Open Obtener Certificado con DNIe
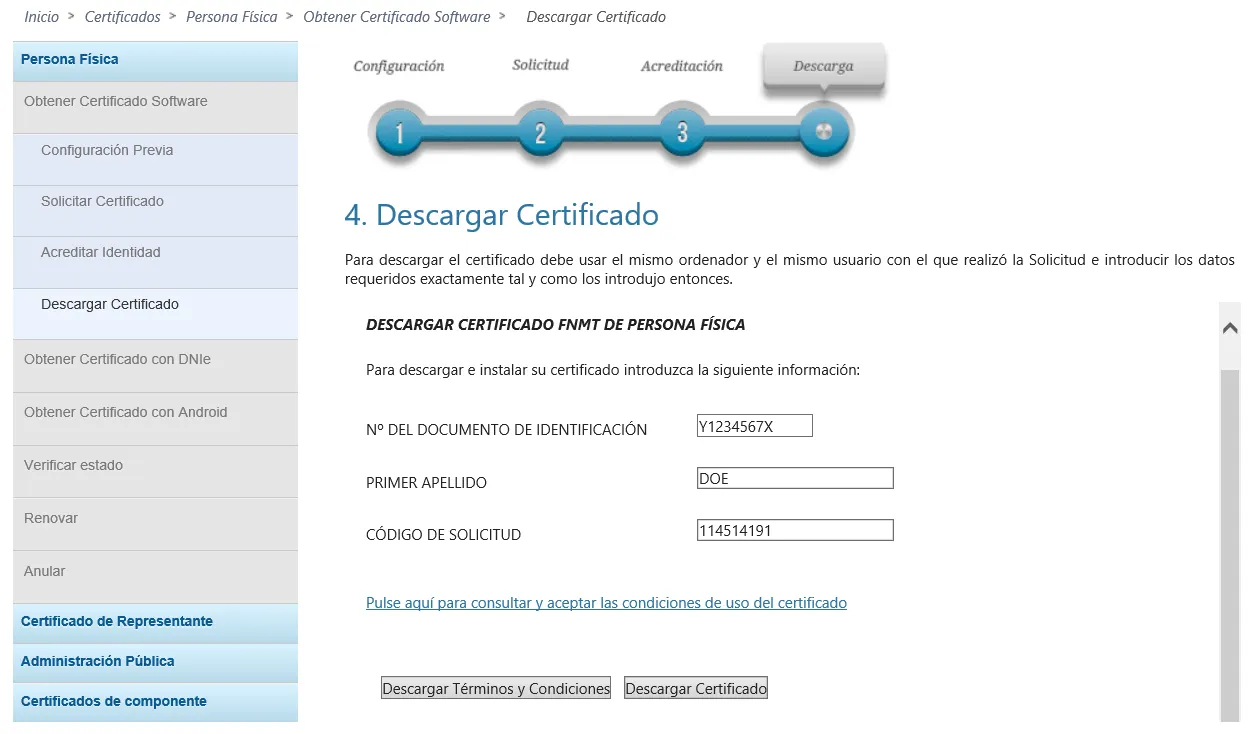The height and width of the screenshot is (734, 1251). coord(155,366)
